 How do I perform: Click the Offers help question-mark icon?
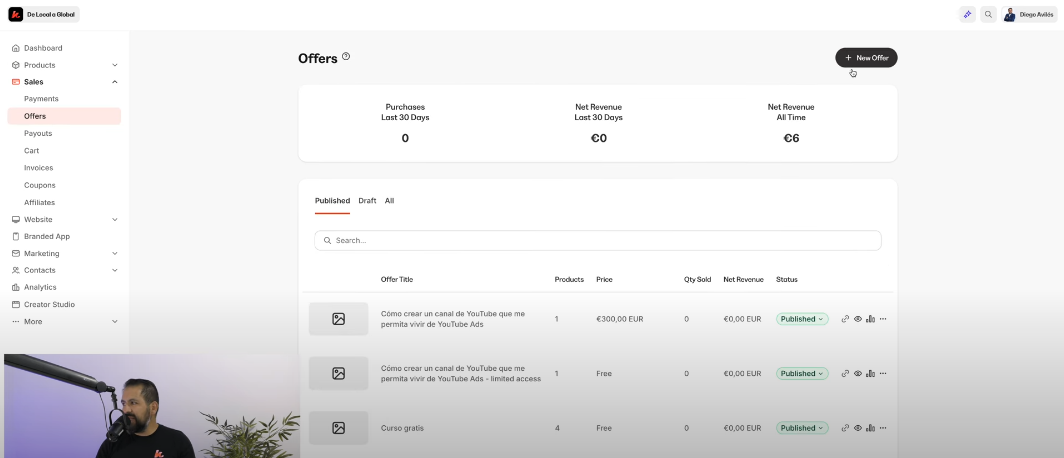346,56
